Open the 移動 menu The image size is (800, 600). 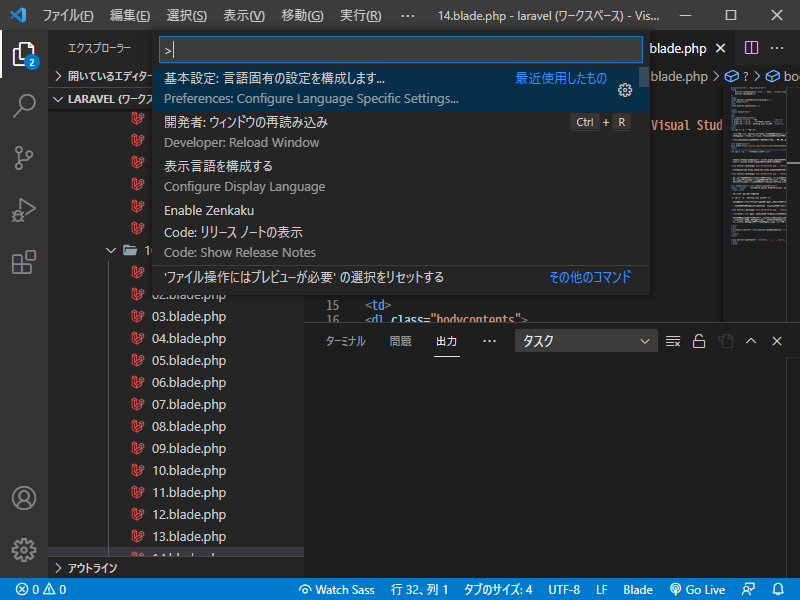(x=302, y=16)
